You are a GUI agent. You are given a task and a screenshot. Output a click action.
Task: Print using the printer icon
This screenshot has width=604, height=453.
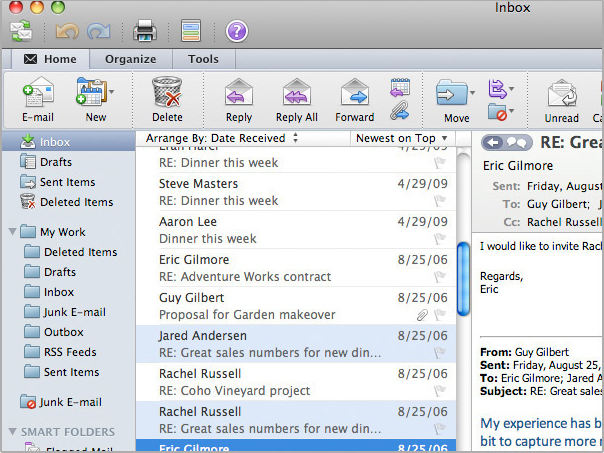[x=145, y=31]
